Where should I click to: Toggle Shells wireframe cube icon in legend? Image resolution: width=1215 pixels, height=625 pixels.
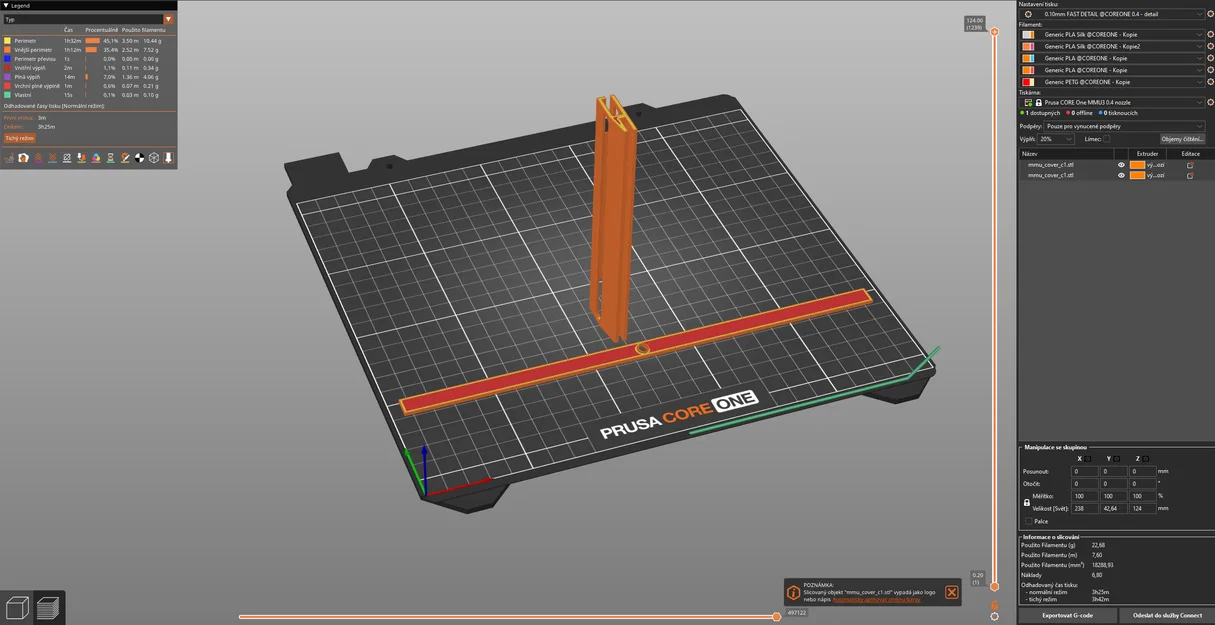click(154, 158)
